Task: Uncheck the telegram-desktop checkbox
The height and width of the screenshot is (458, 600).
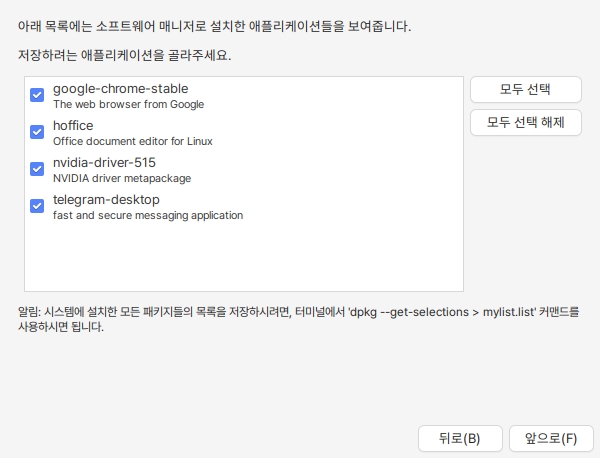Action: (x=37, y=206)
